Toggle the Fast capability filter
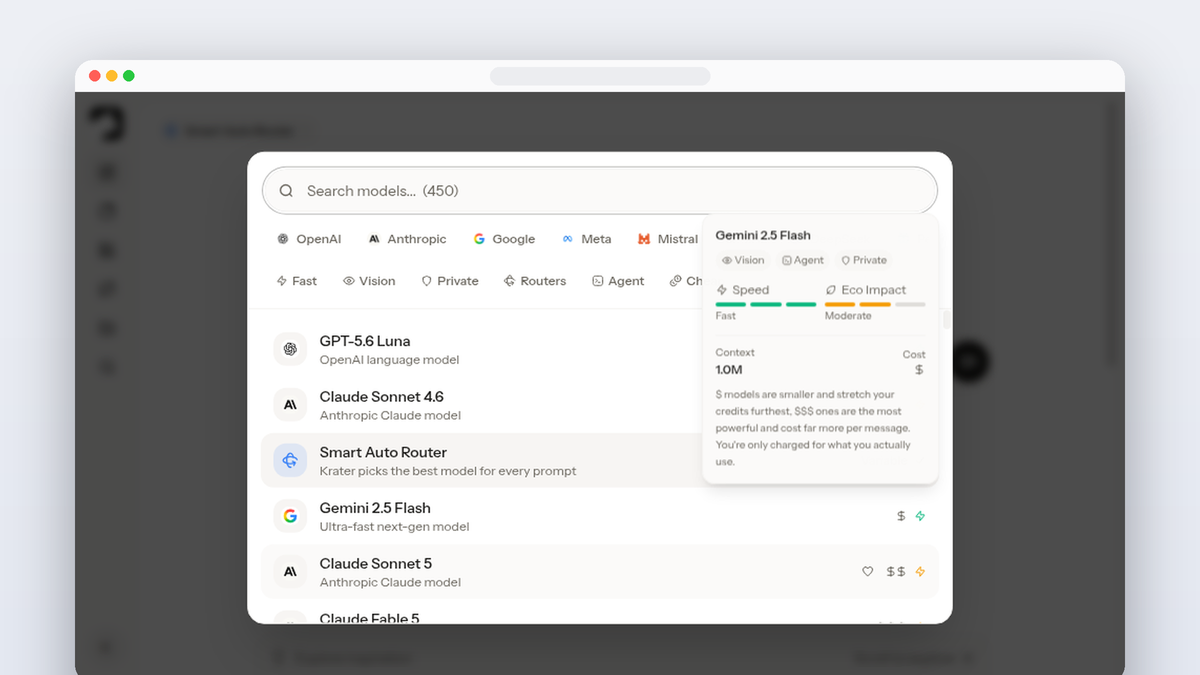 point(297,281)
